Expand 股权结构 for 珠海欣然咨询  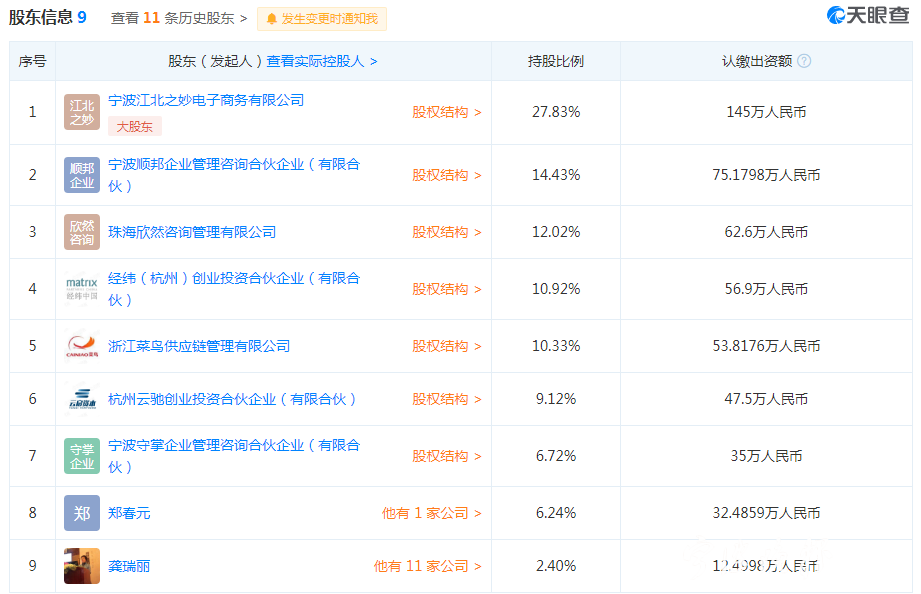pyautogui.click(x=447, y=232)
